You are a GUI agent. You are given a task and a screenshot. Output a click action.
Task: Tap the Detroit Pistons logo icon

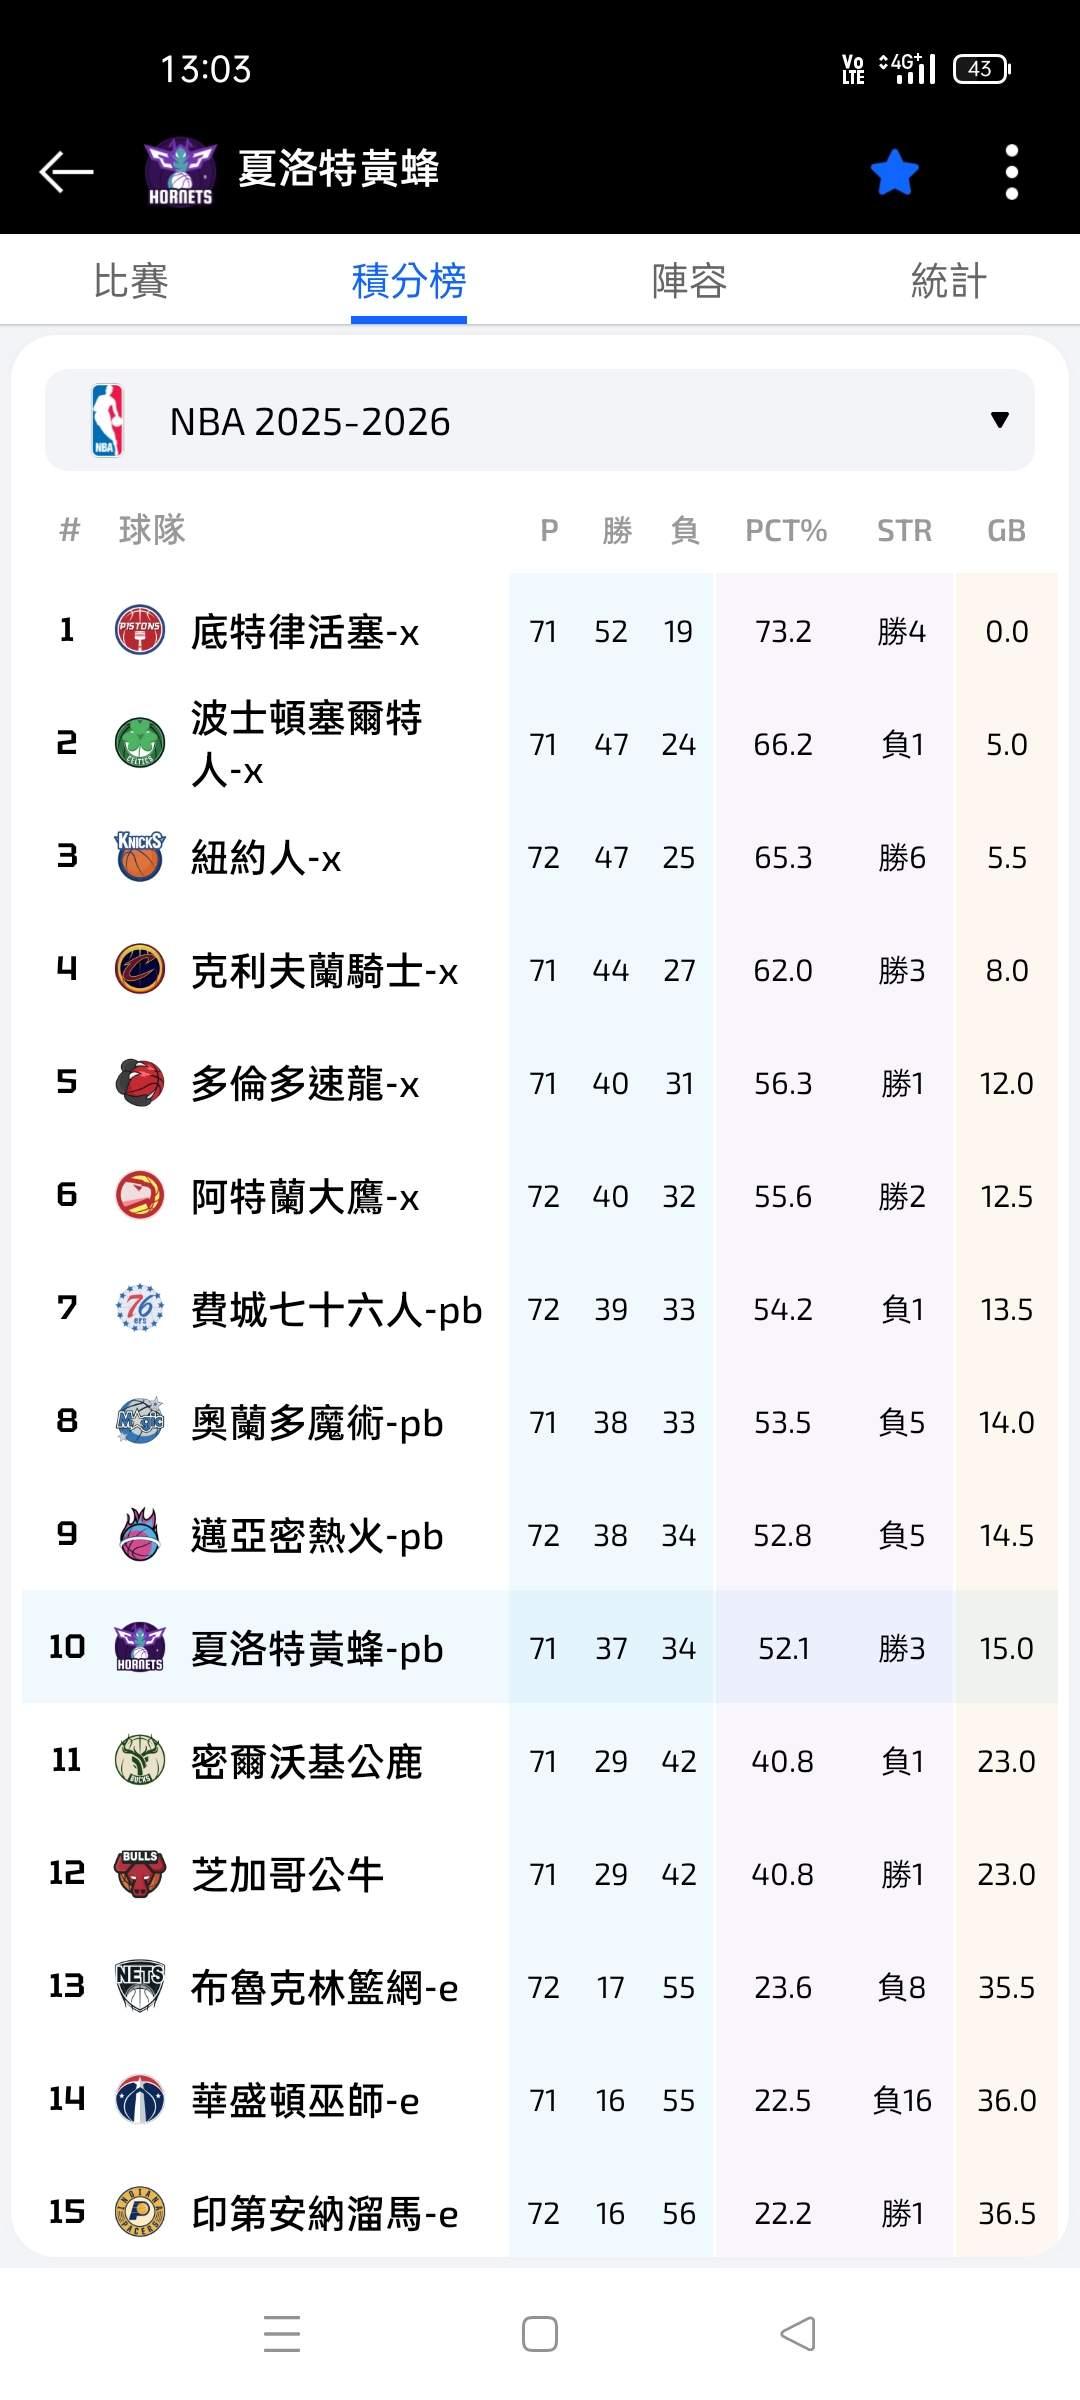(x=140, y=630)
